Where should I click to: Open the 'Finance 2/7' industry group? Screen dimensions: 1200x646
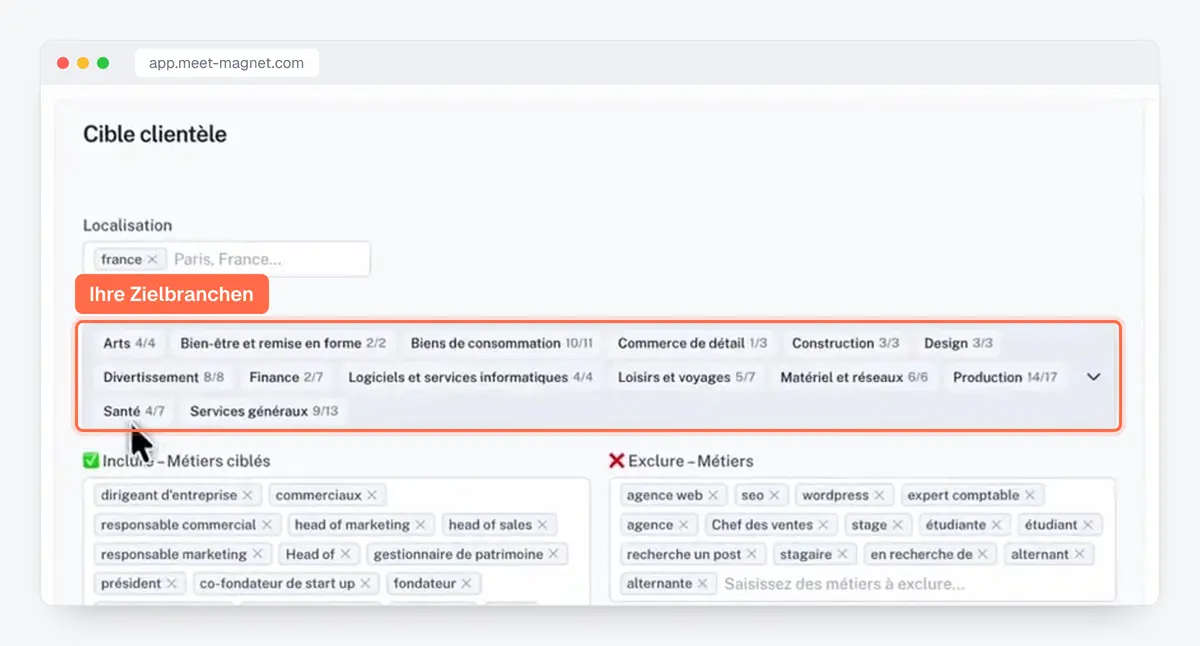286,377
